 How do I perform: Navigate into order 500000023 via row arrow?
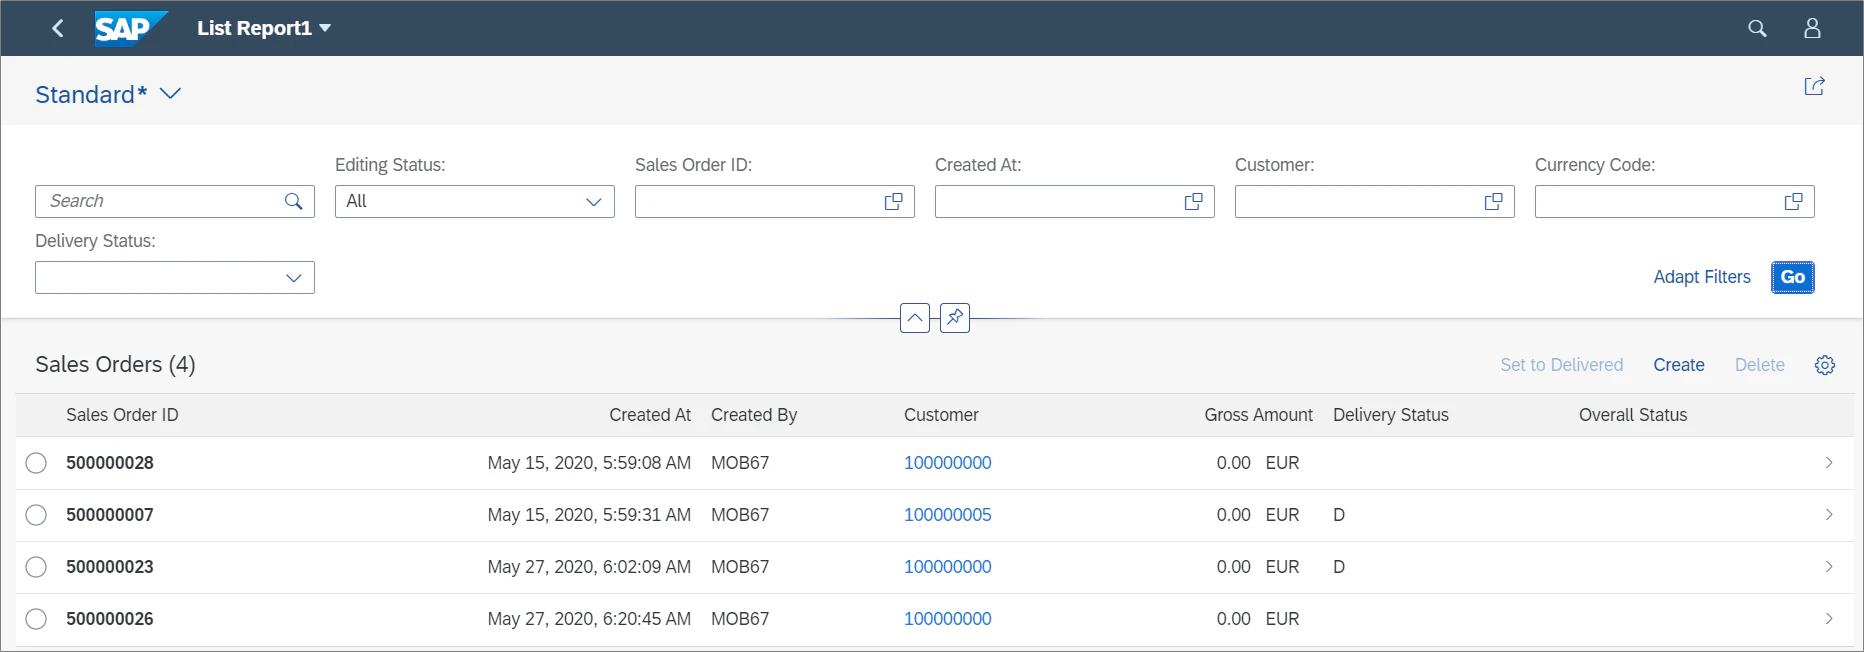(x=1829, y=567)
